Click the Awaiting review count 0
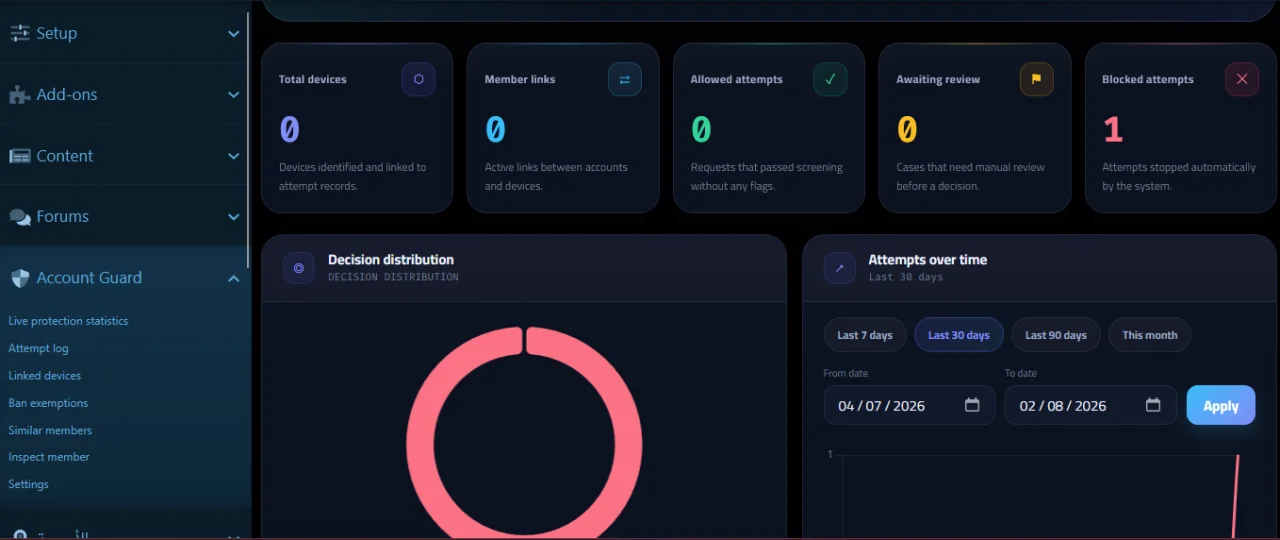1280x540 pixels. (907, 129)
